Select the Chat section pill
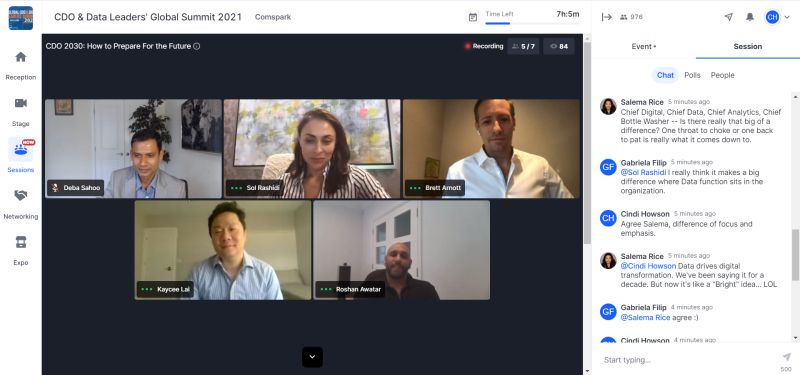Screen dimensions: 800x375 point(665,75)
